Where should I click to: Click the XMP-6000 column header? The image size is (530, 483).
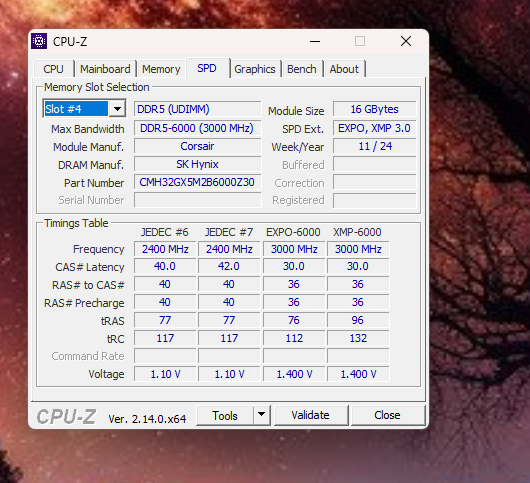357,232
